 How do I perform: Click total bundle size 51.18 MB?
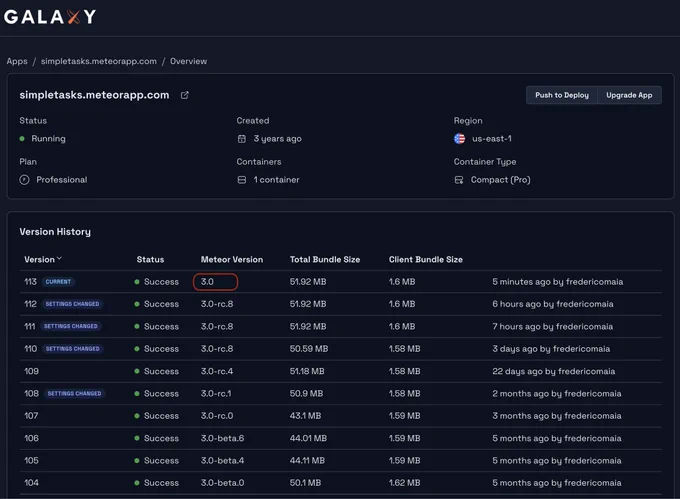307,371
